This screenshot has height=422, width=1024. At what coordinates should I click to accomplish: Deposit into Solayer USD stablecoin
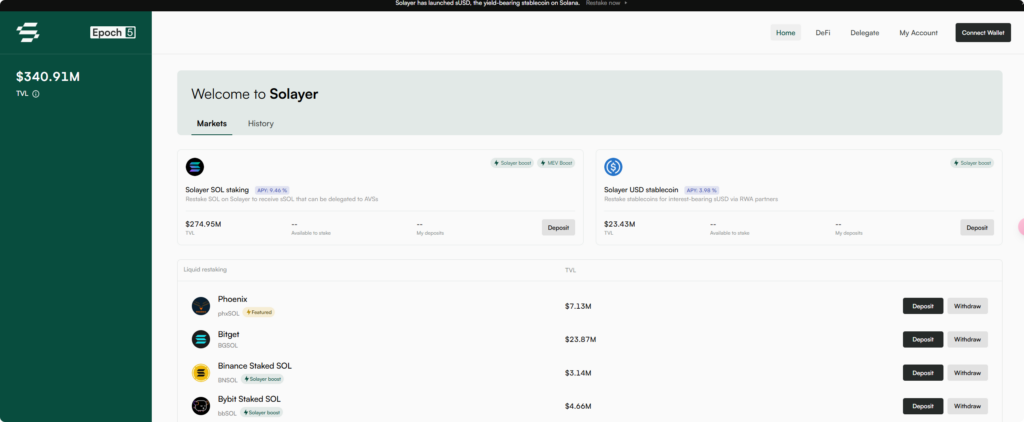tap(977, 227)
